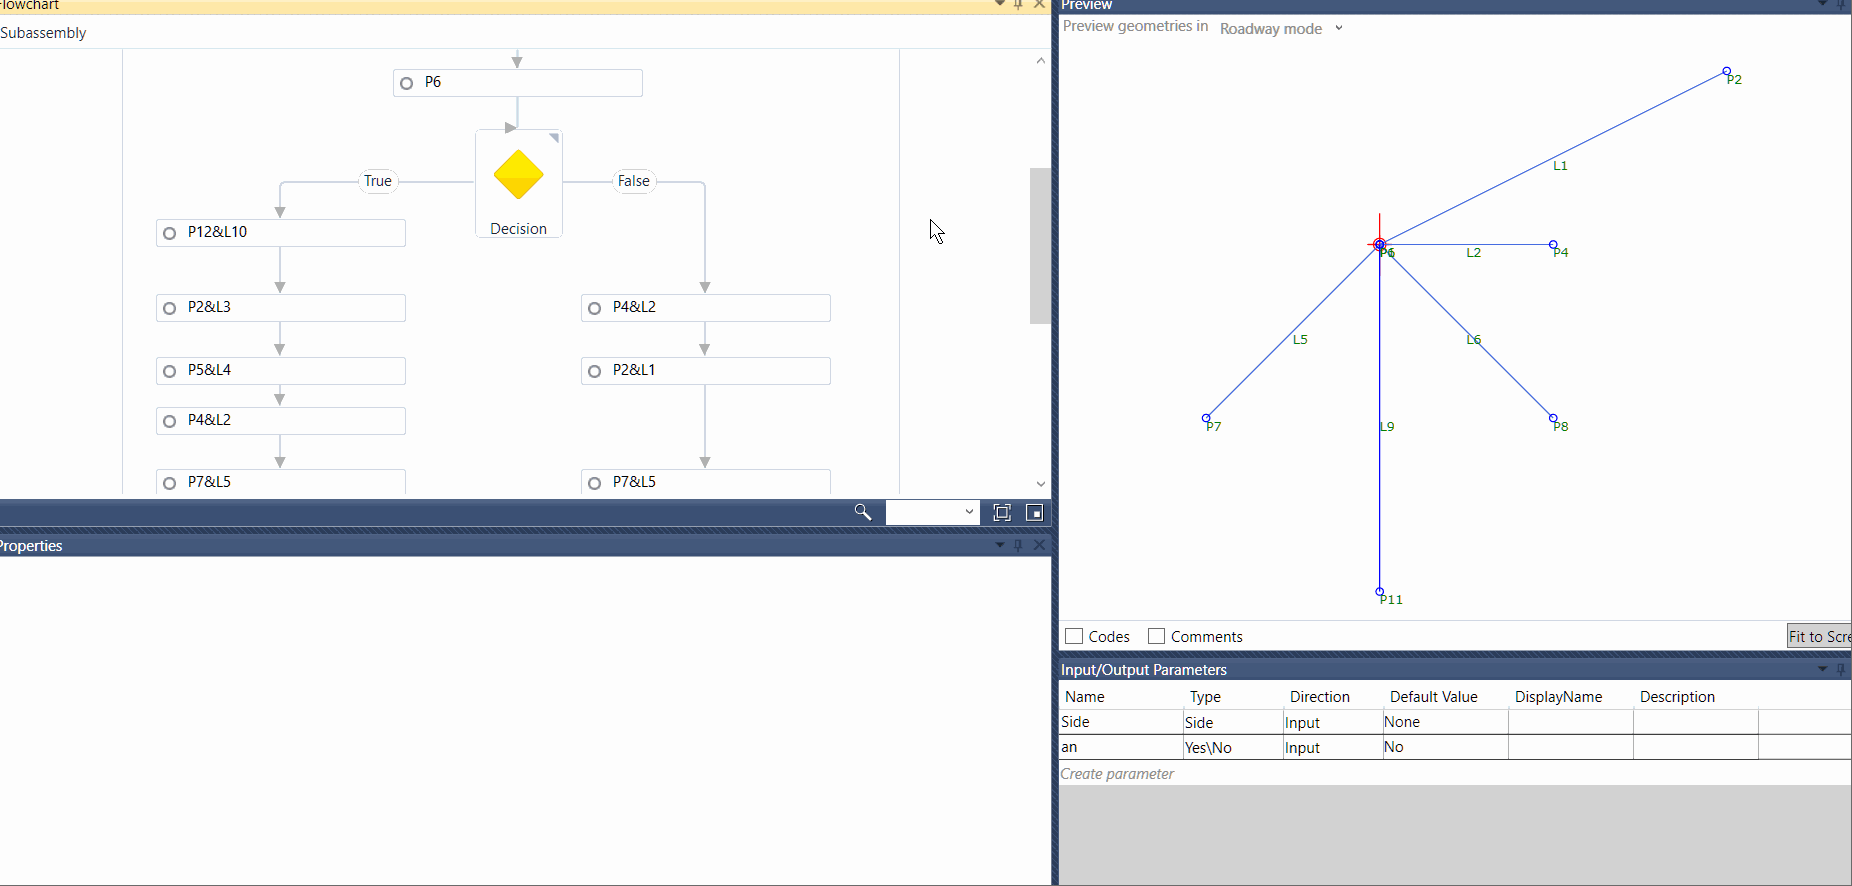
Task: Select the P5&L4 flowchart node
Action: (x=281, y=371)
